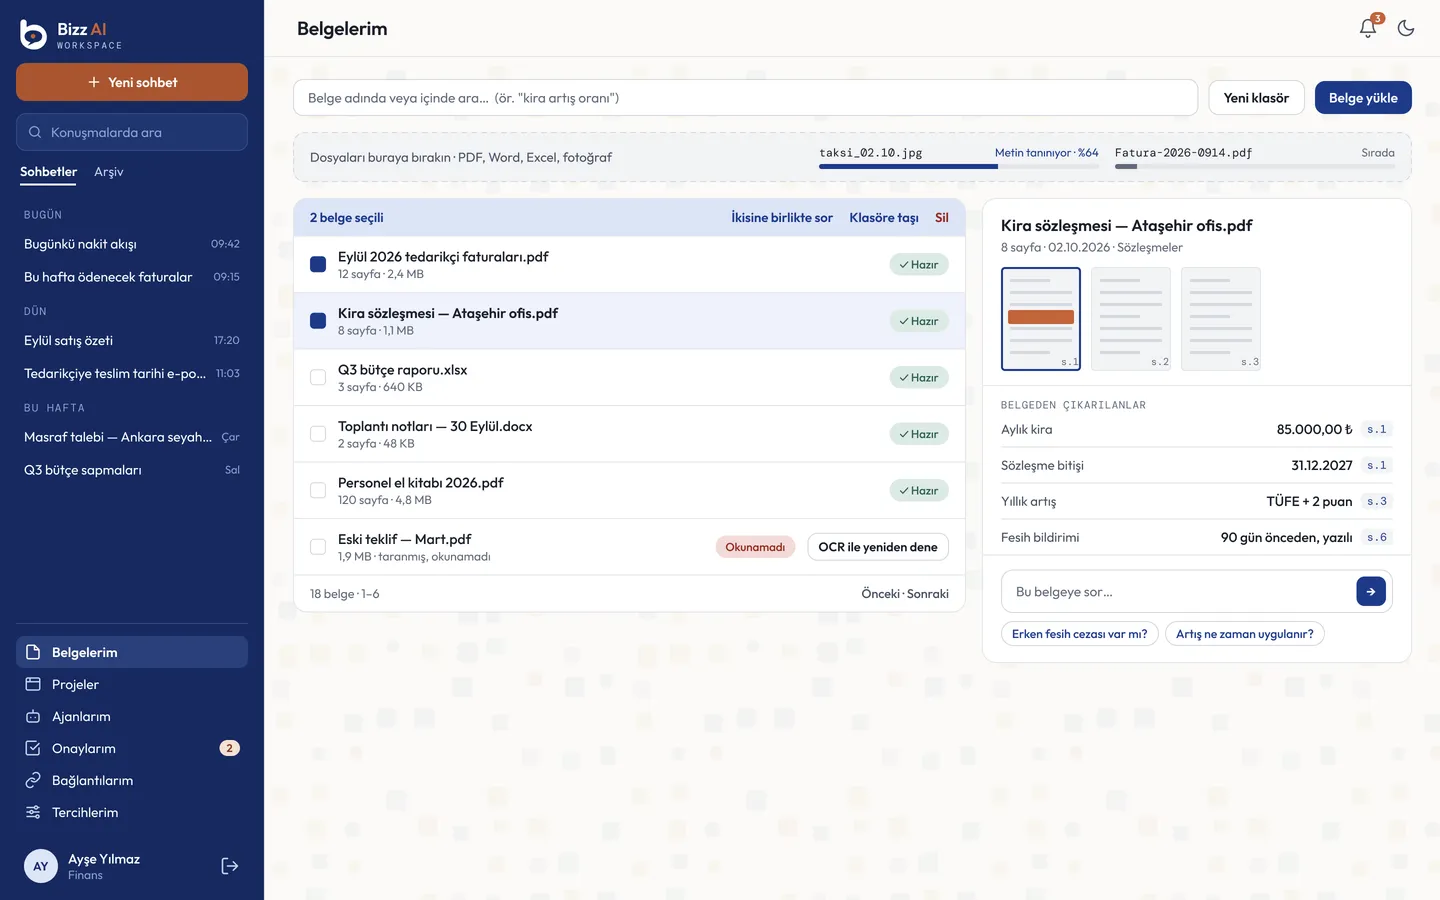Check the Eski teklif — Mart.pdf checkbox

tap(318, 547)
